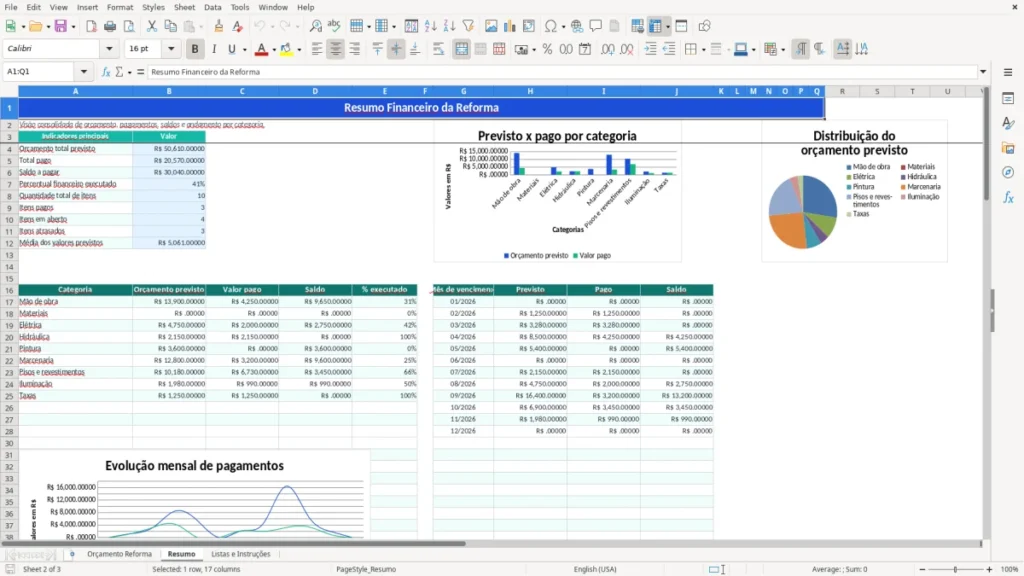The width and height of the screenshot is (1024, 576).
Task: Select row 16 header
Action: point(9,290)
